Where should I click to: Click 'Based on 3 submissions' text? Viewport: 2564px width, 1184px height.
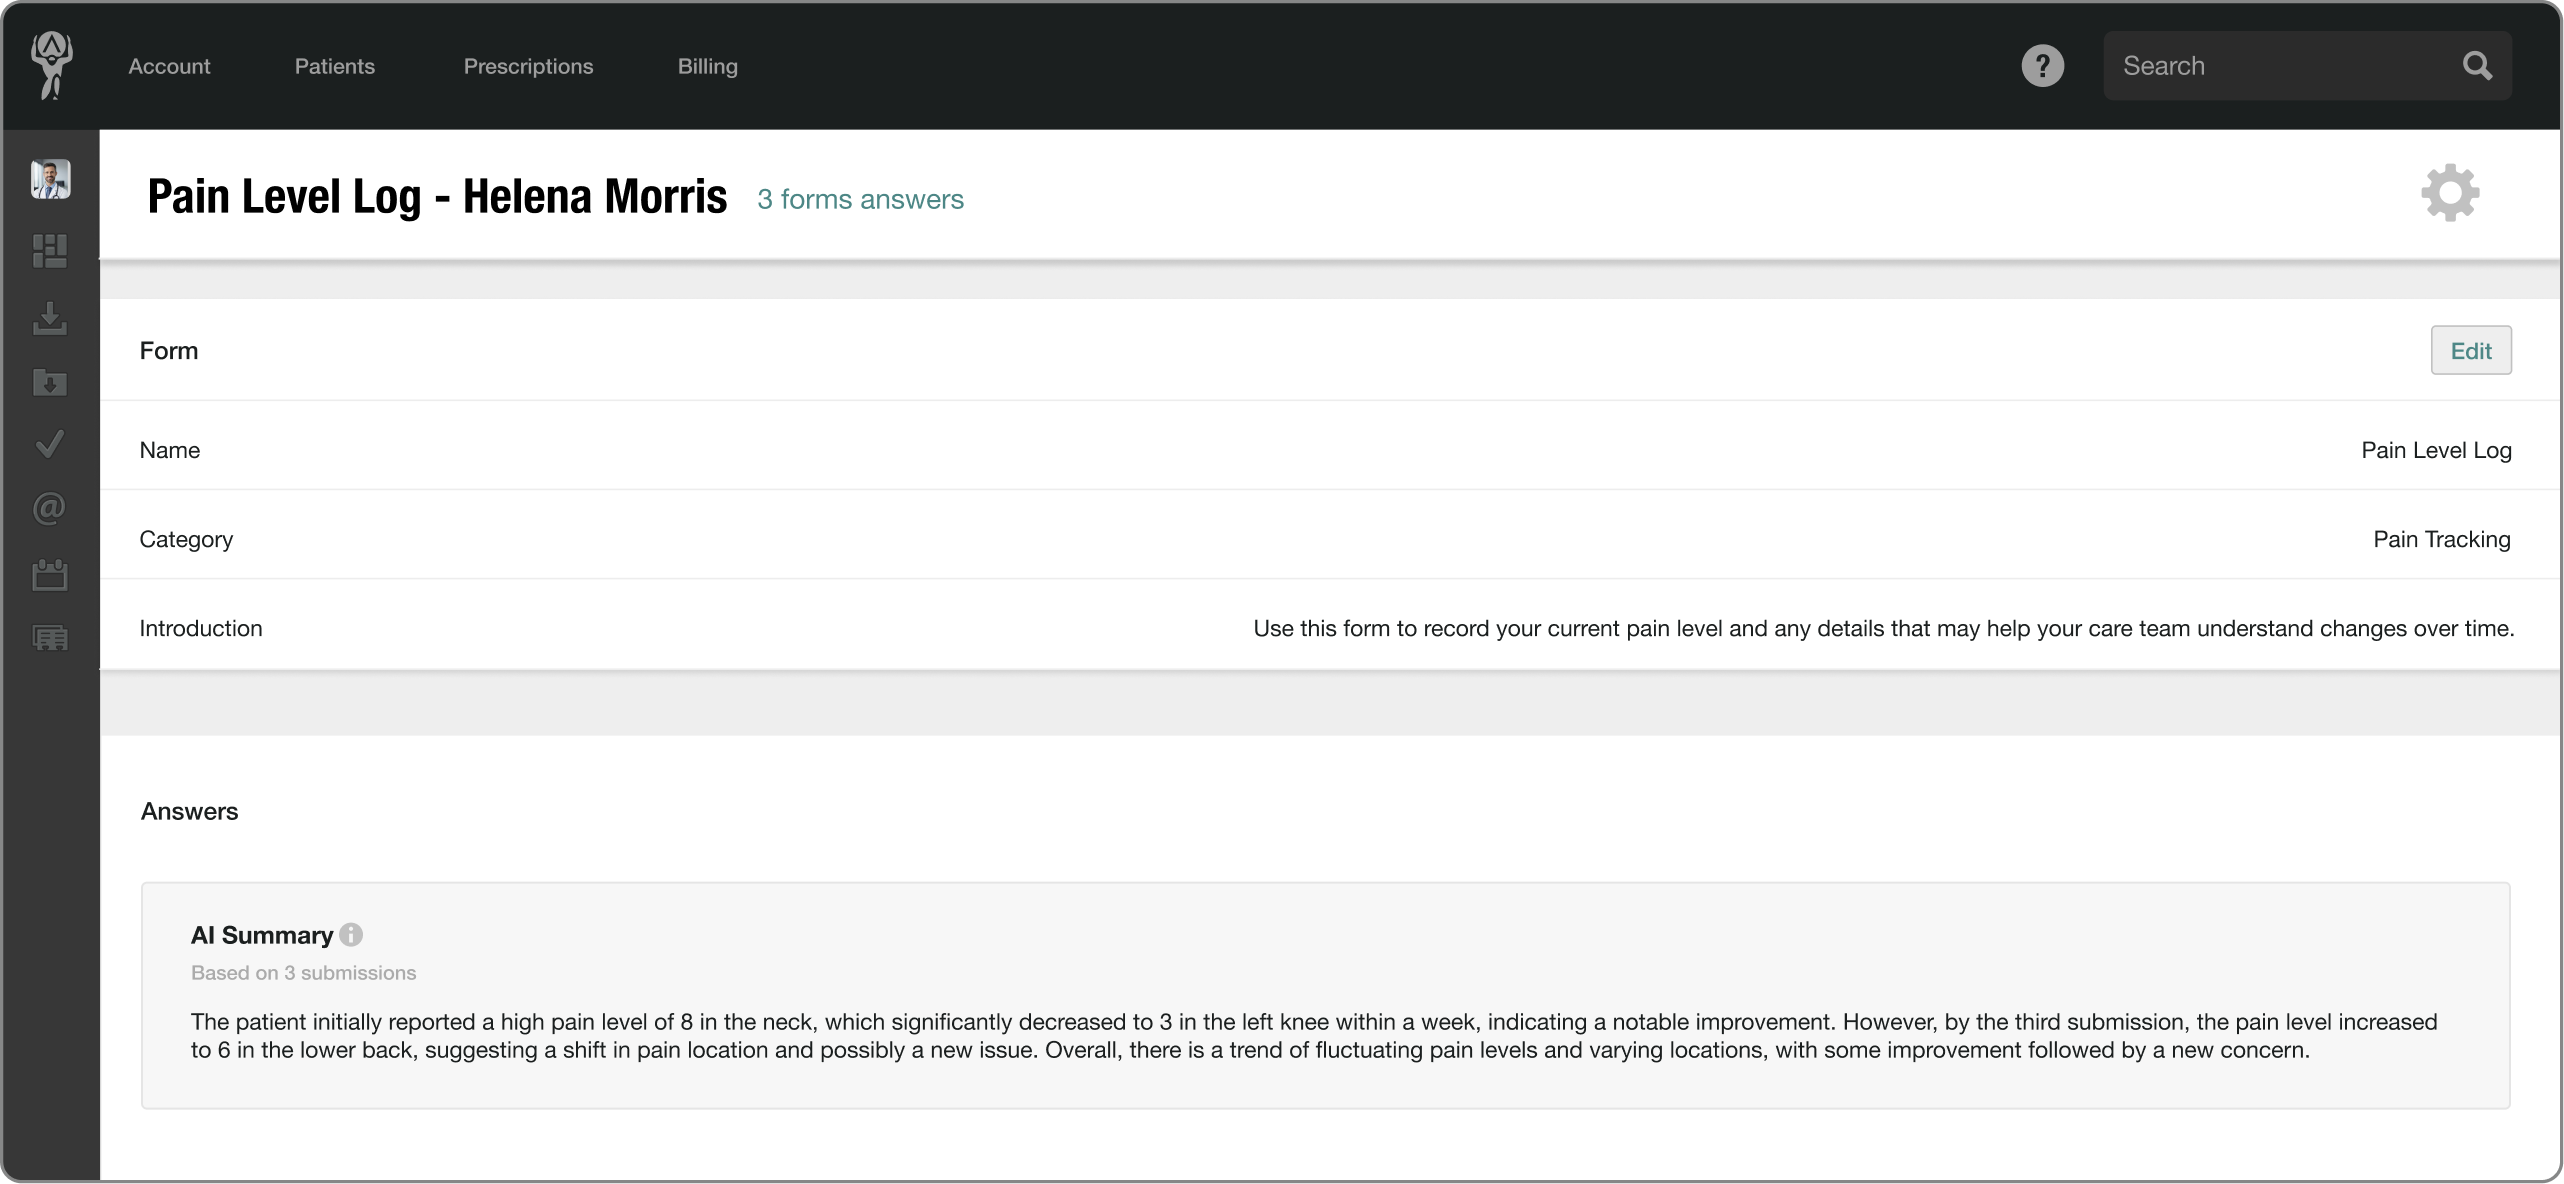pos(303,973)
